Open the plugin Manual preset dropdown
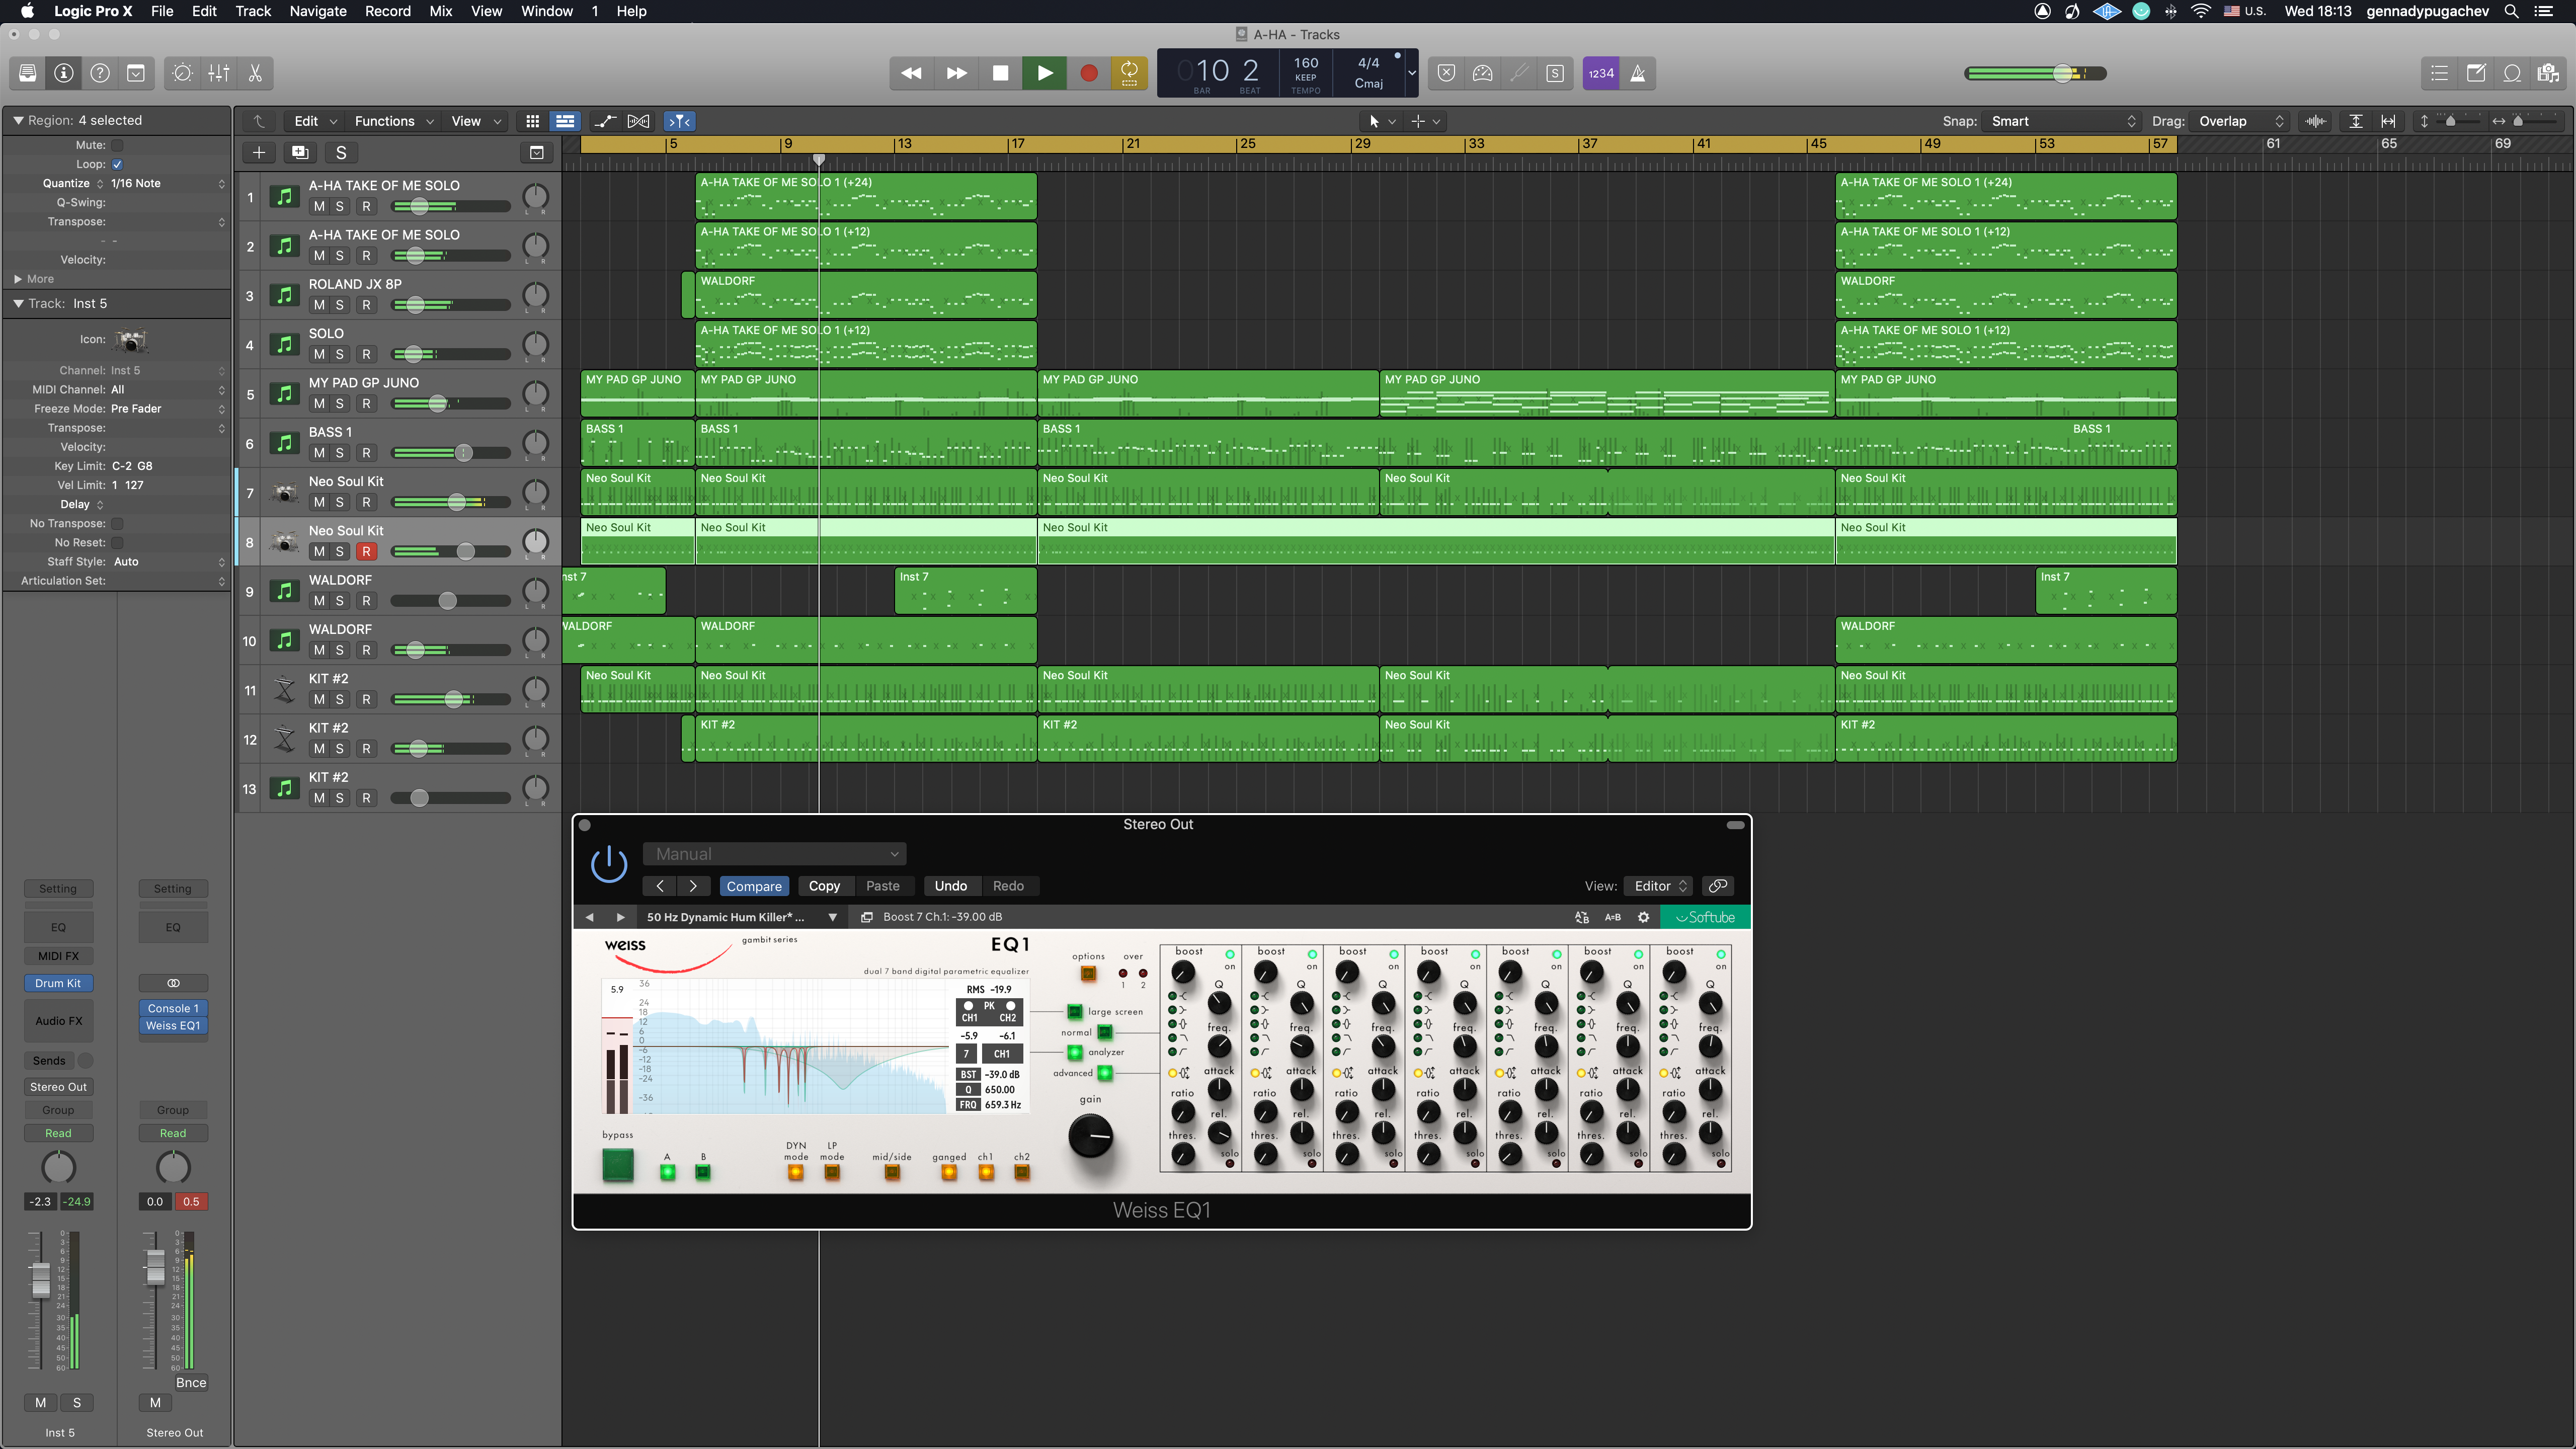 click(775, 854)
